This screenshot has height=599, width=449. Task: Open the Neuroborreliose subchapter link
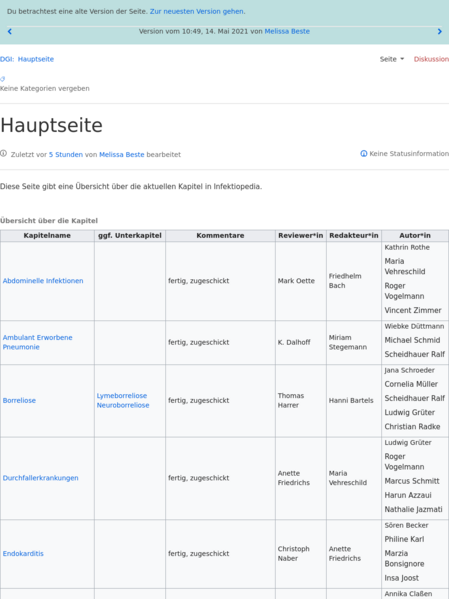pyautogui.click(x=123, y=405)
